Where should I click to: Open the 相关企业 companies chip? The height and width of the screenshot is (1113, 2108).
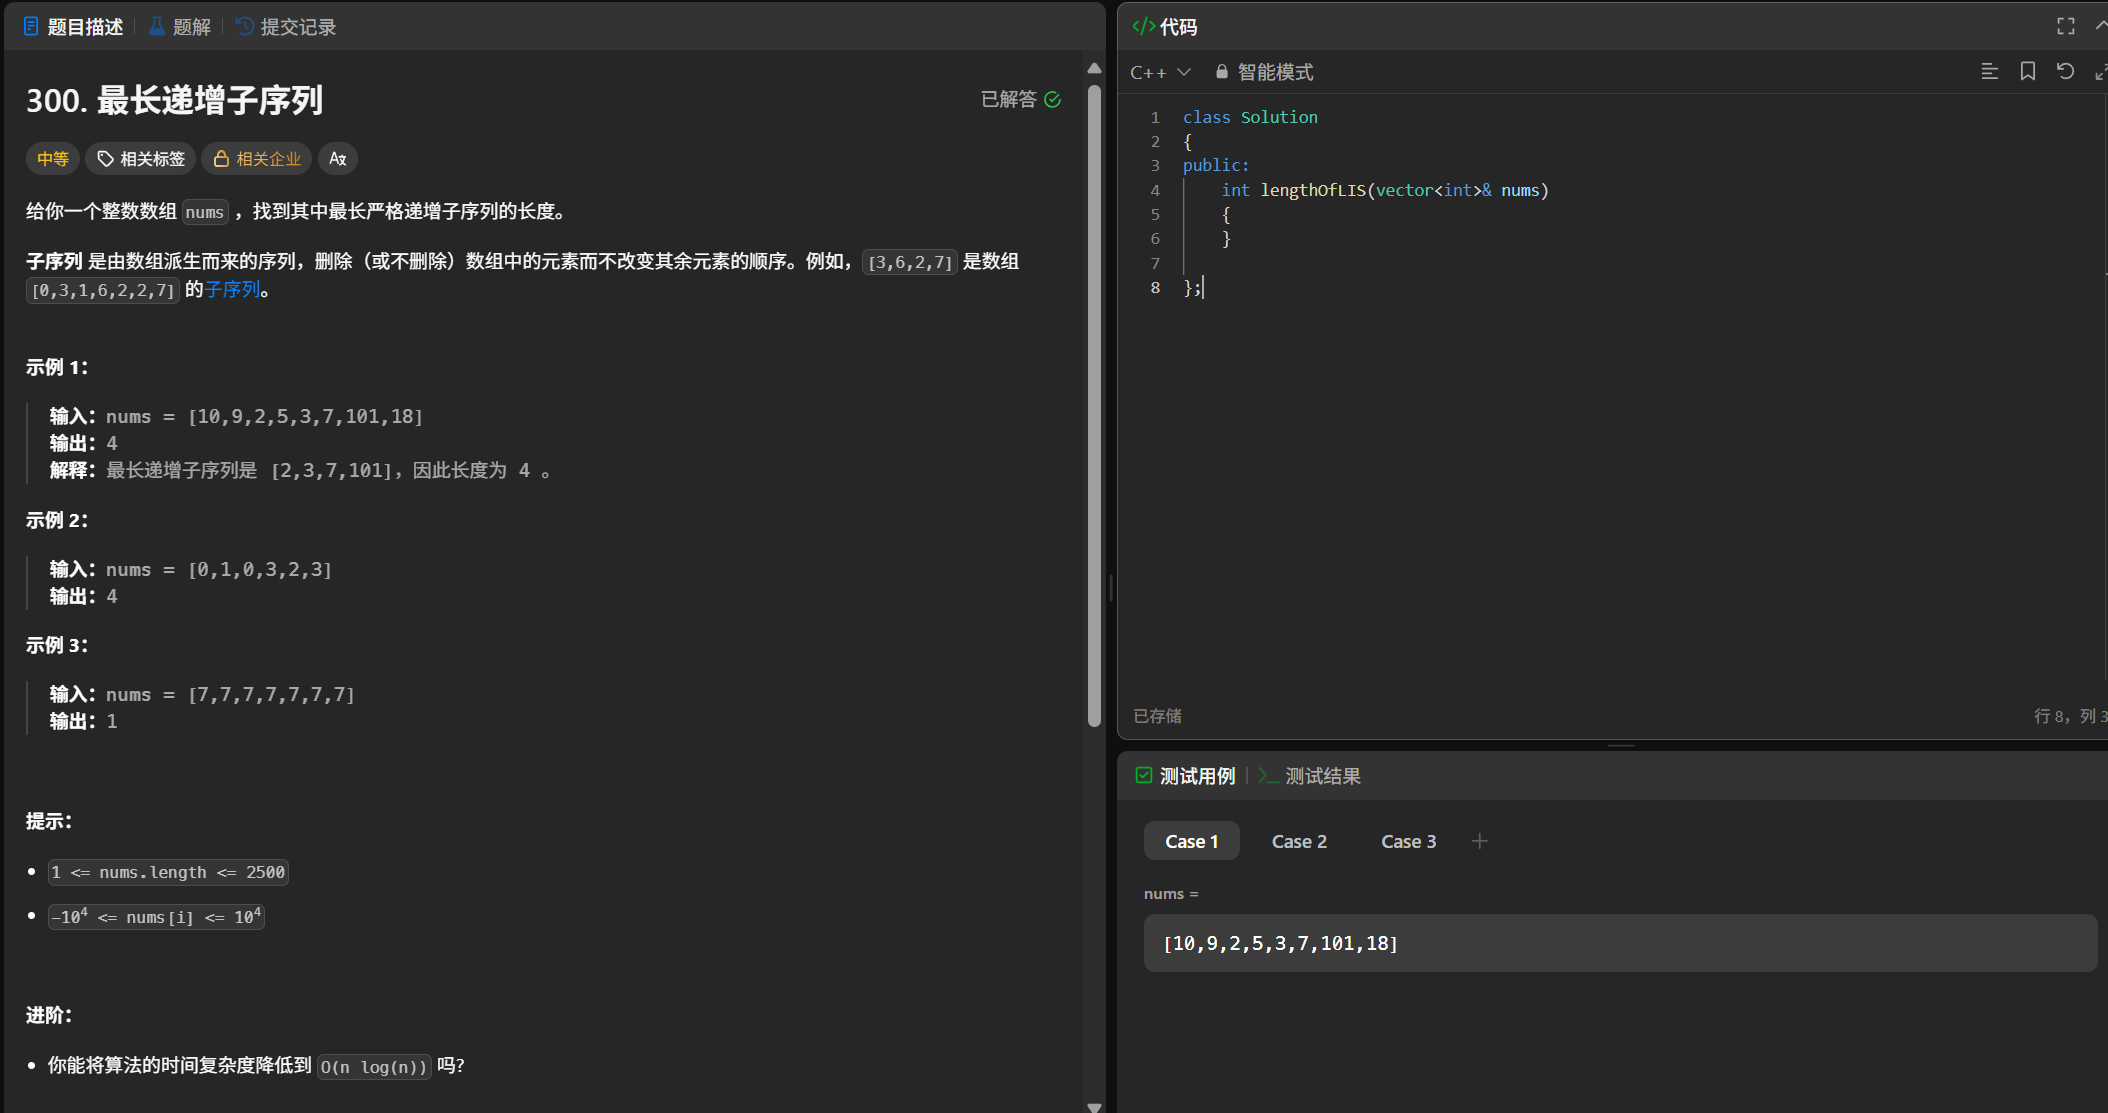coord(257,159)
